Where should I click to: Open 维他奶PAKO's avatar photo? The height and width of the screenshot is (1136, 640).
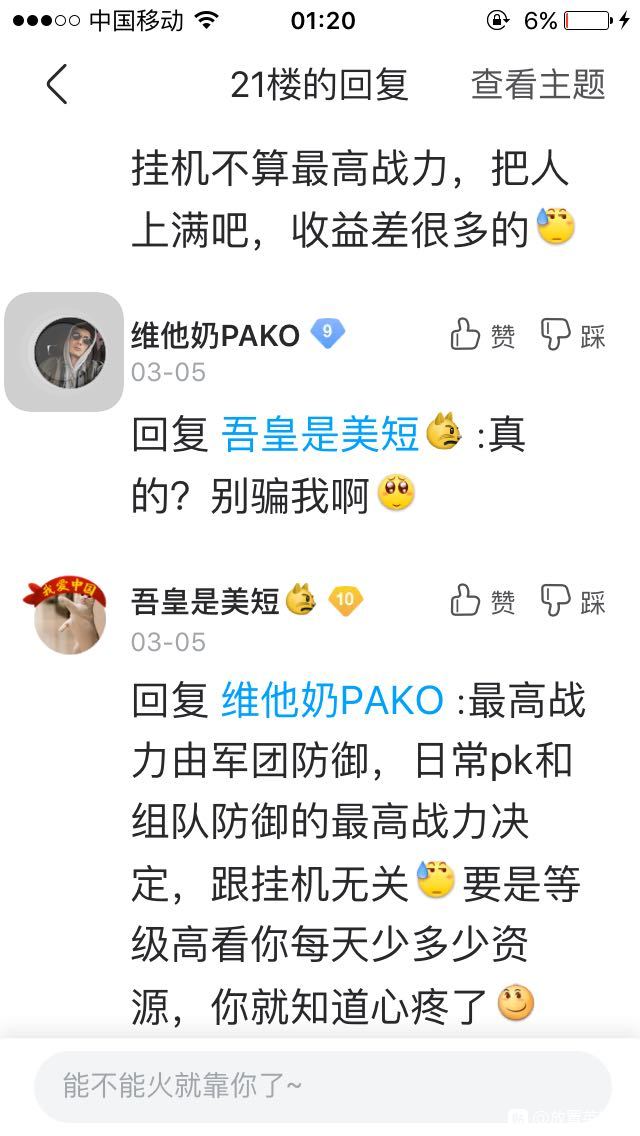pyautogui.click(x=70, y=353)
